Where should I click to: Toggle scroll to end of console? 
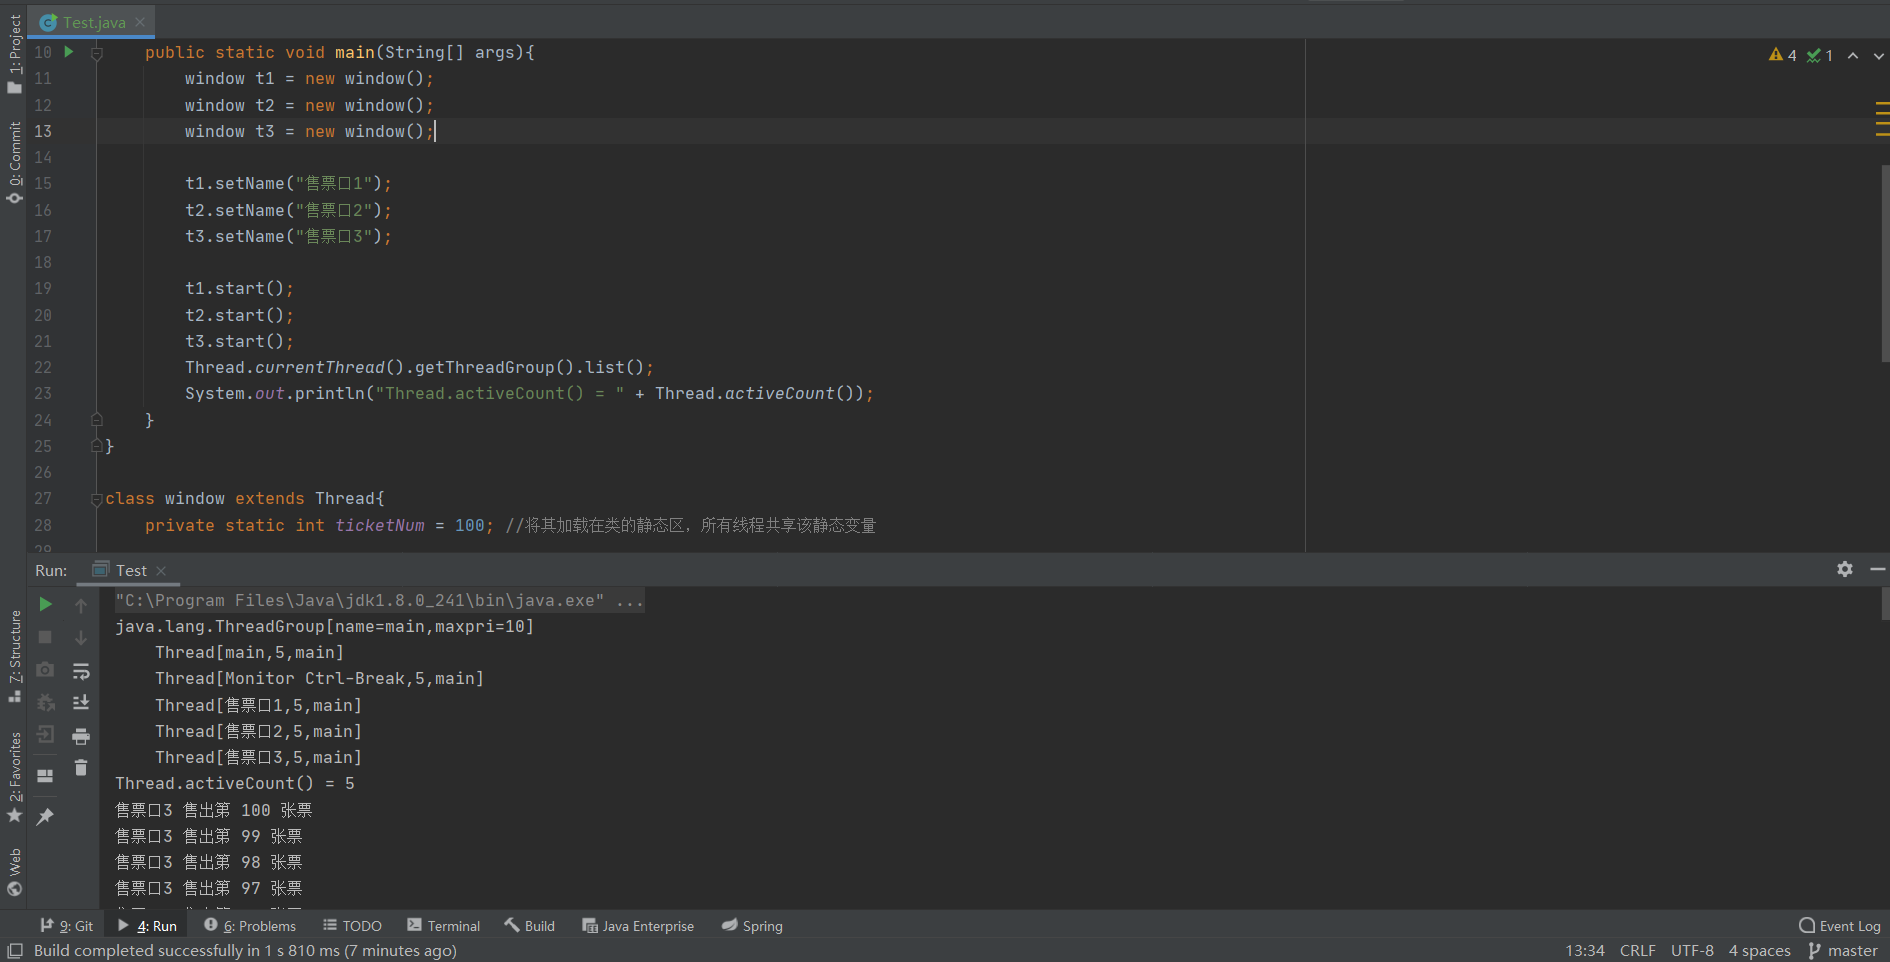tap(81, 703)
